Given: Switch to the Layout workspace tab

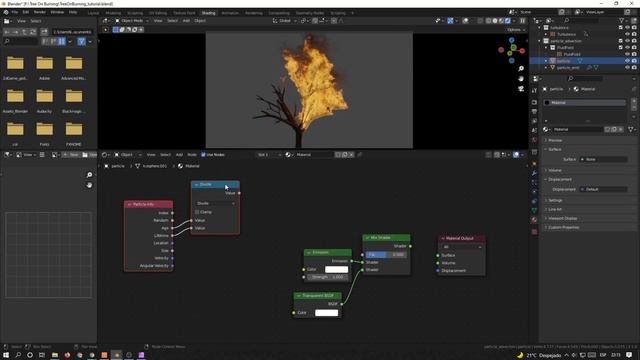Looking at the screenshot, I should [x=93, y=13].
